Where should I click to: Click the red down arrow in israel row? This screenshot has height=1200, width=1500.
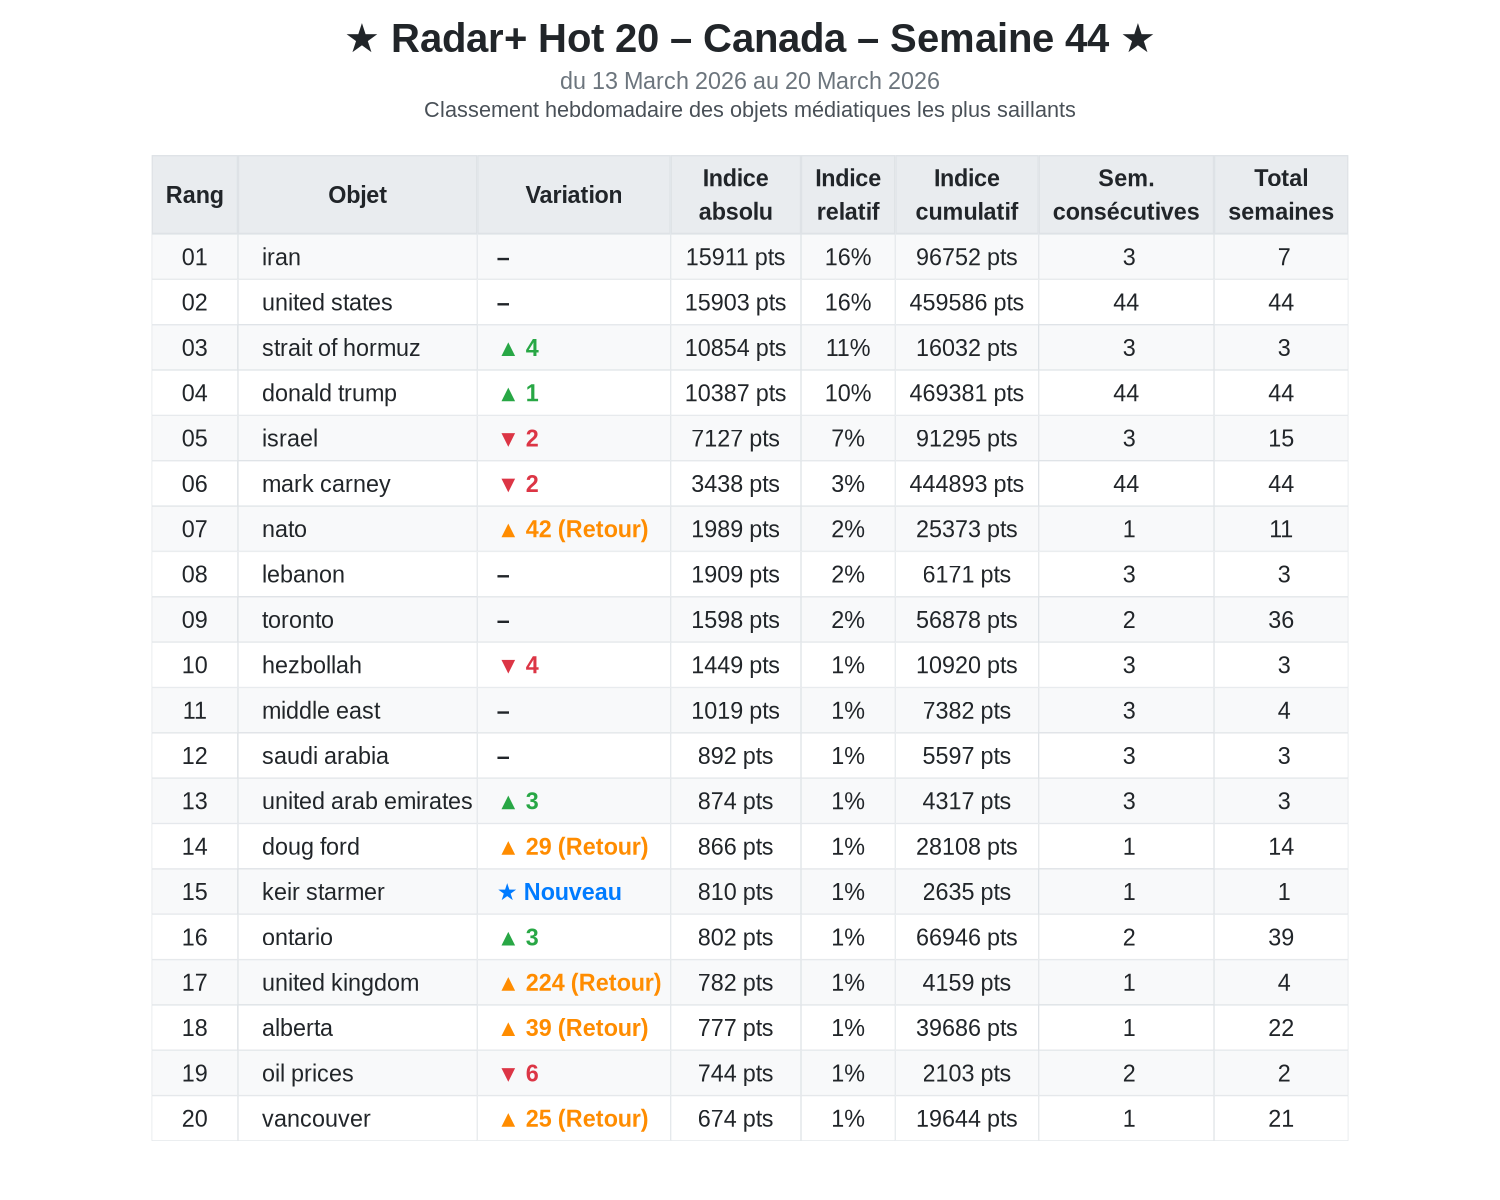pos(508,439)
